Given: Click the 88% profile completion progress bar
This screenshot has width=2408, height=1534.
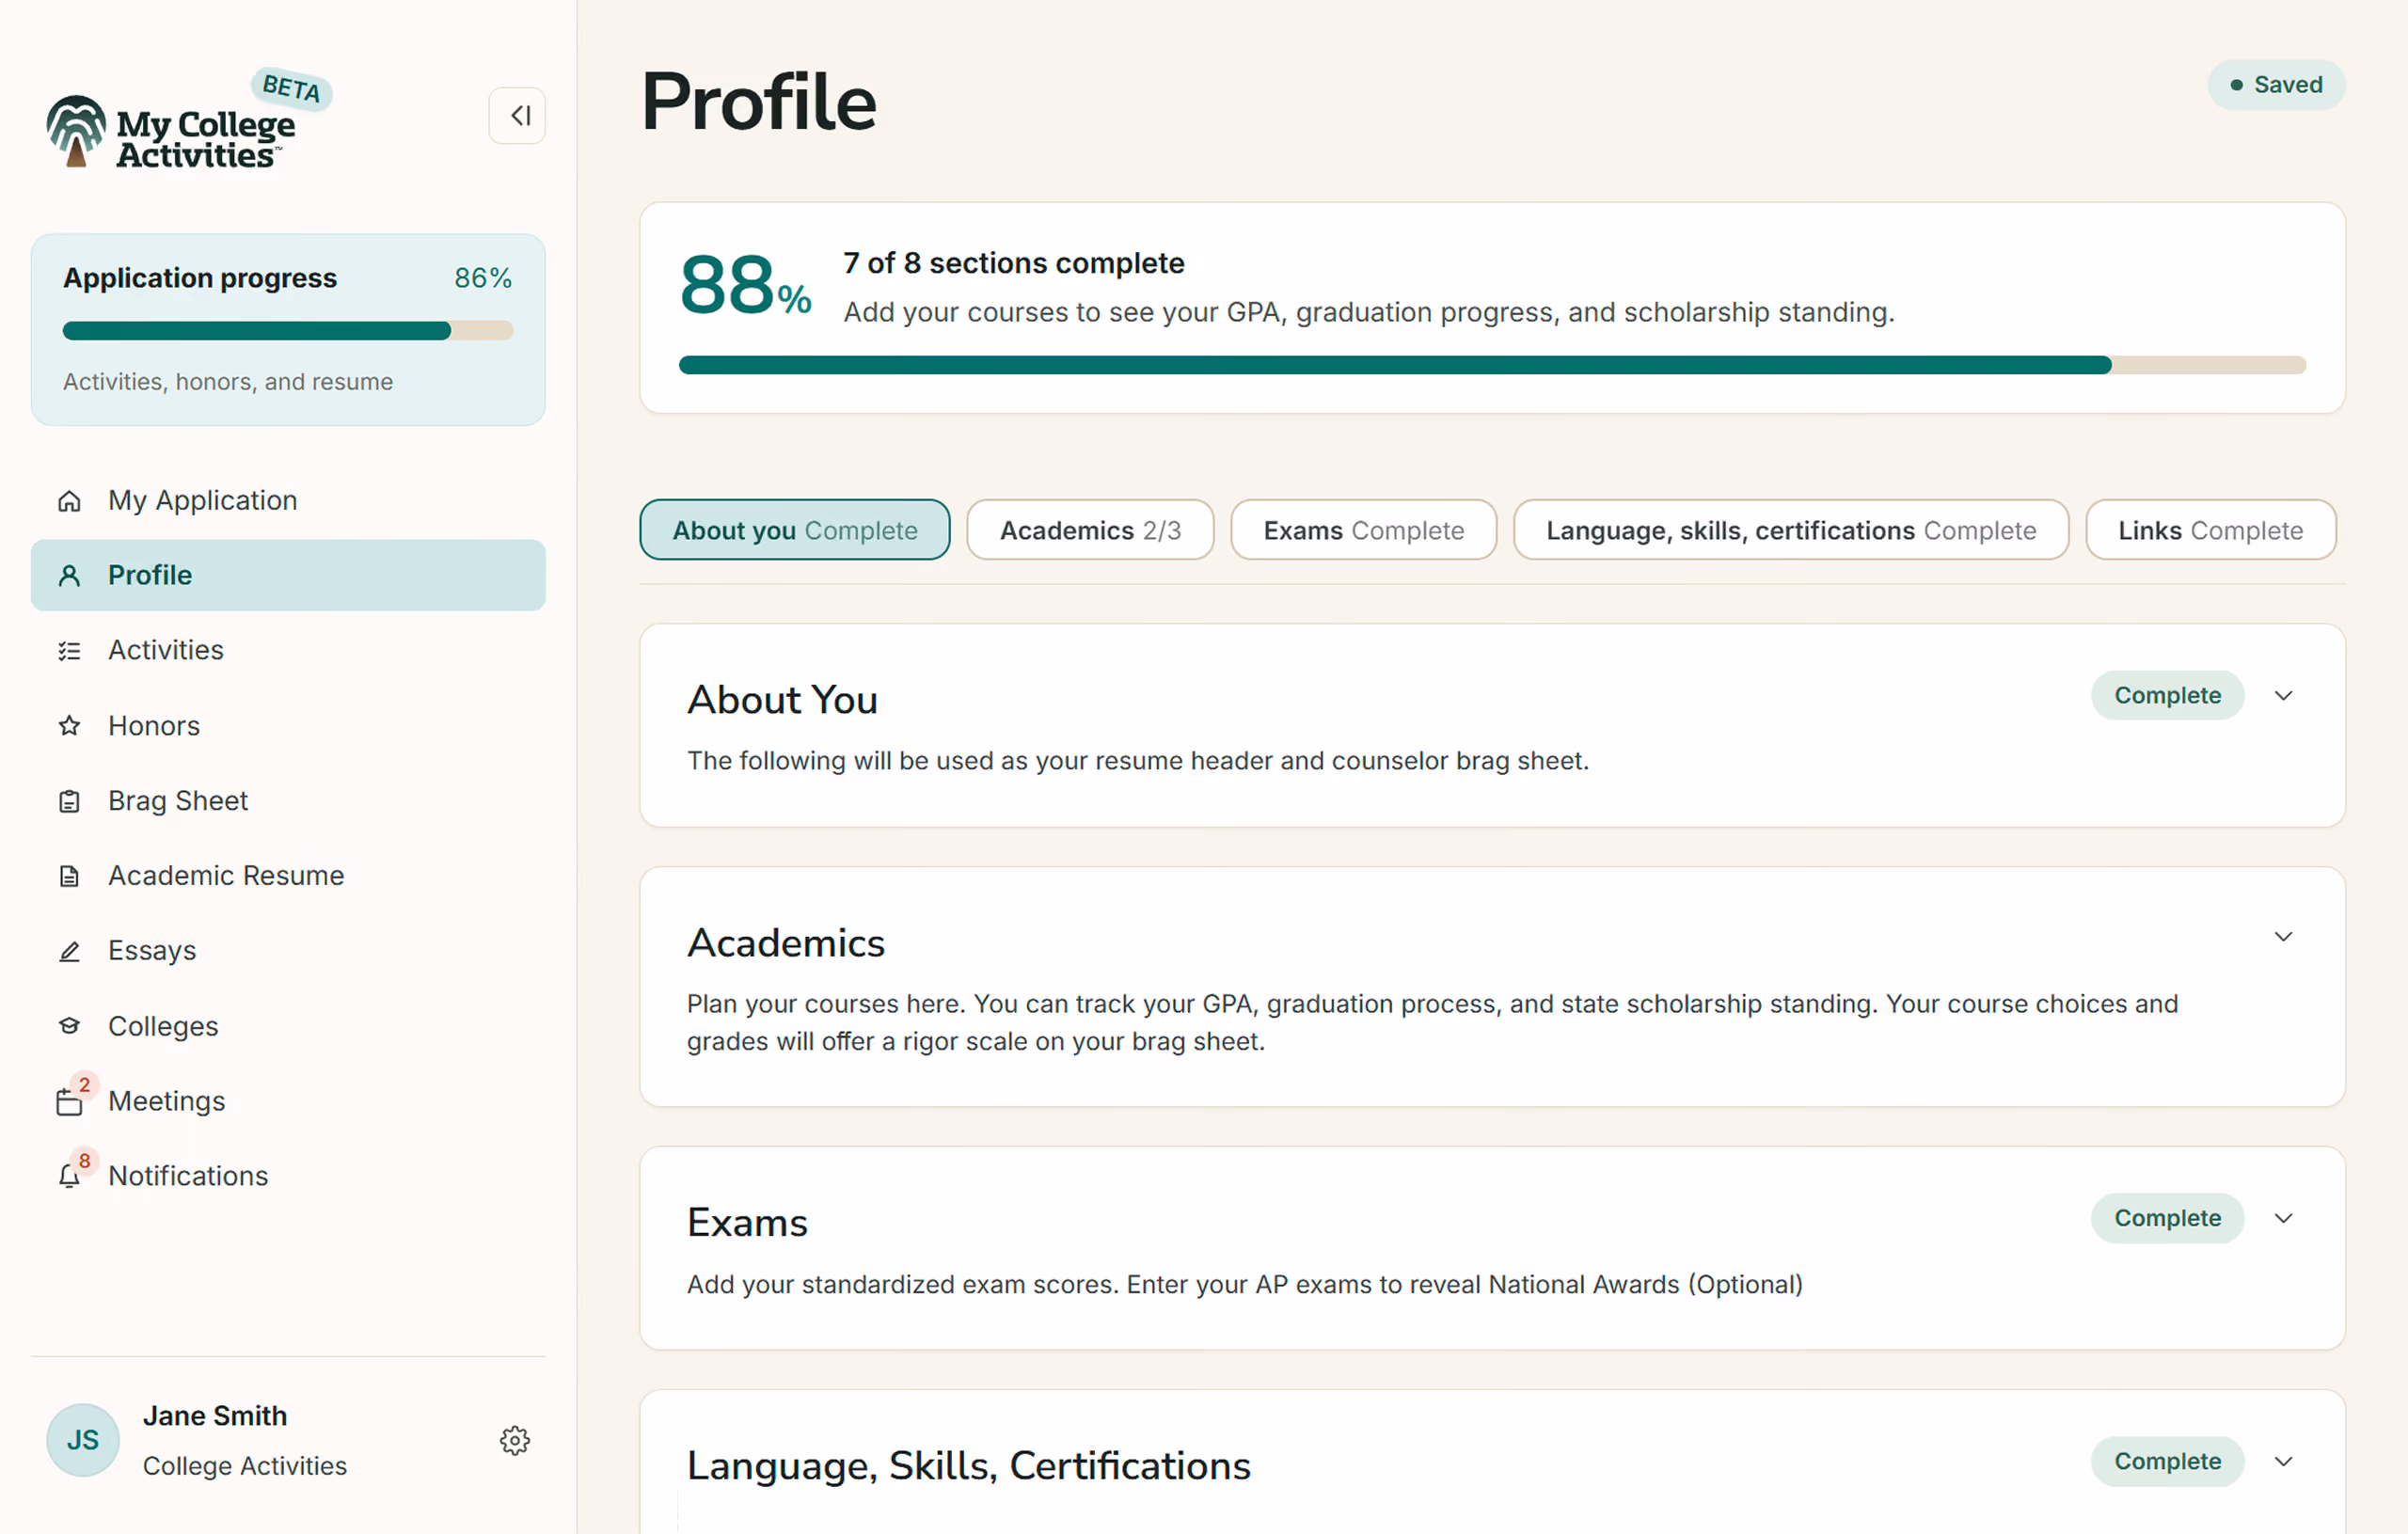Looking at the screenshot, I should (1492, 365).
